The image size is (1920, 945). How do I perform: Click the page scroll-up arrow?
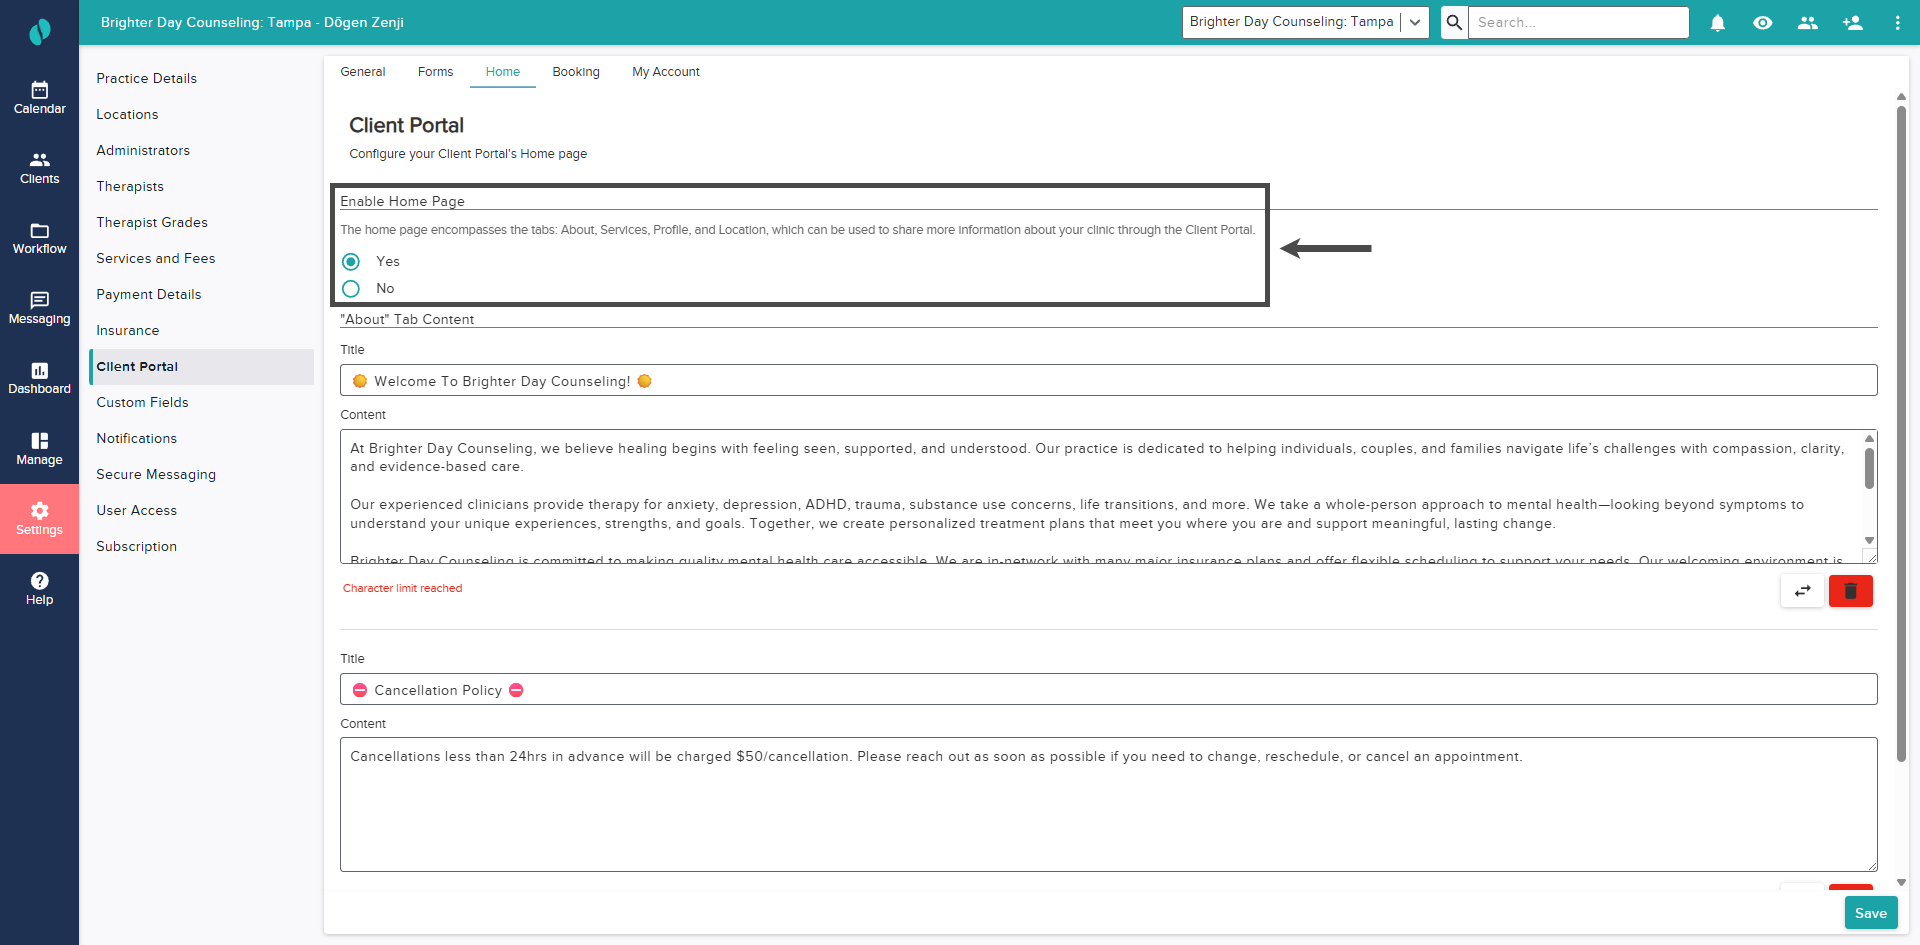coord(1901,97)
